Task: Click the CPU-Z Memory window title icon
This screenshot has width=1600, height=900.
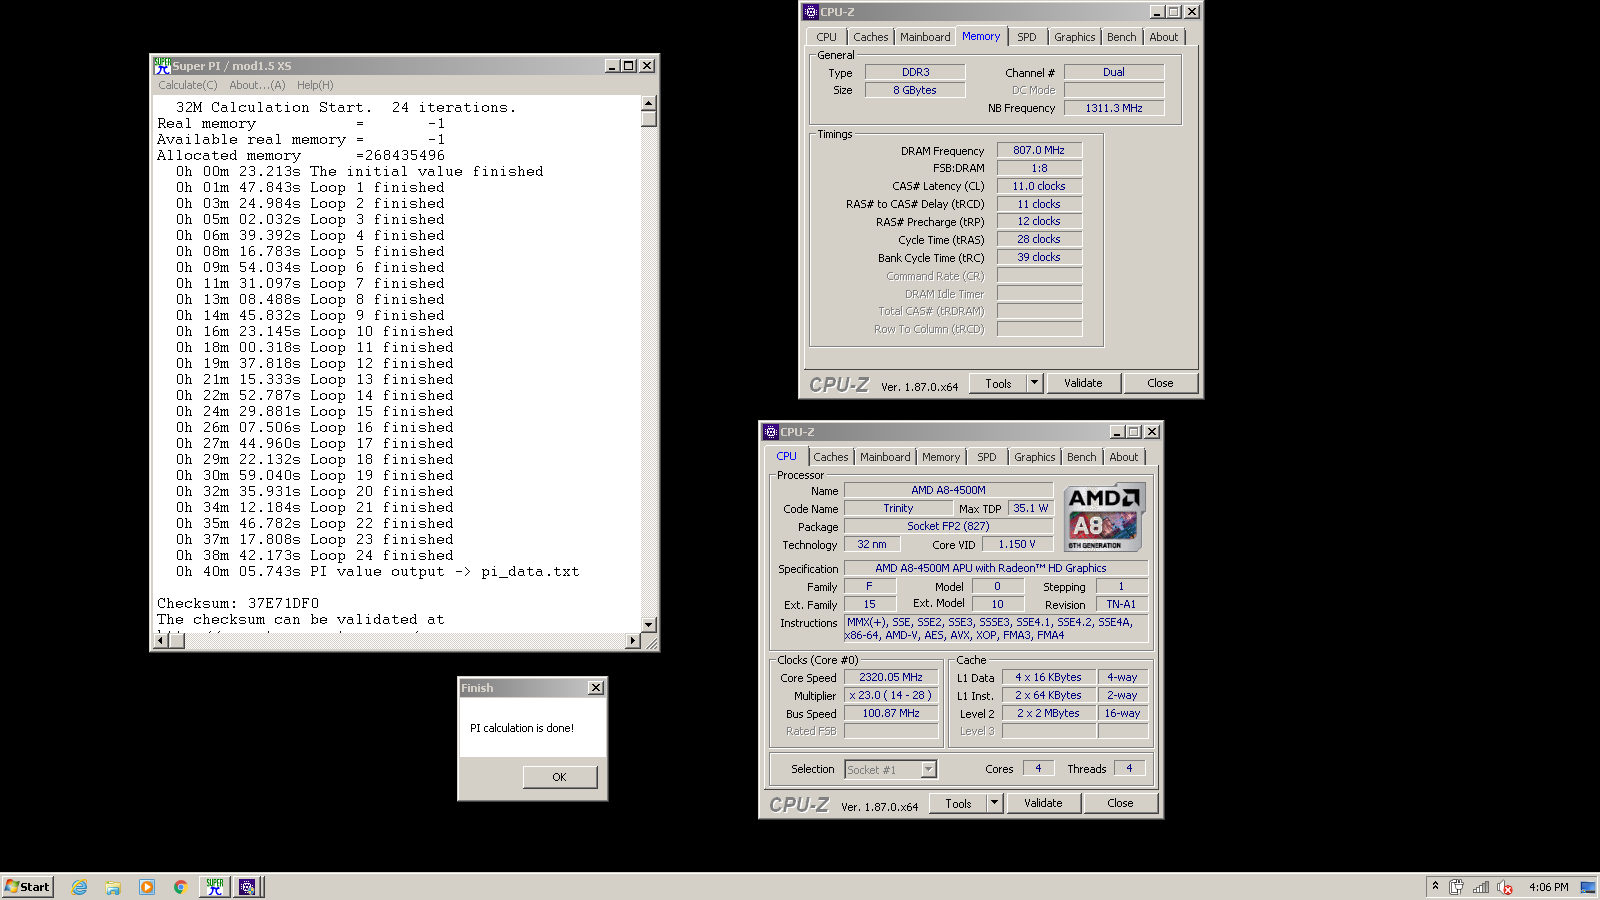Action: click(811, 12)
